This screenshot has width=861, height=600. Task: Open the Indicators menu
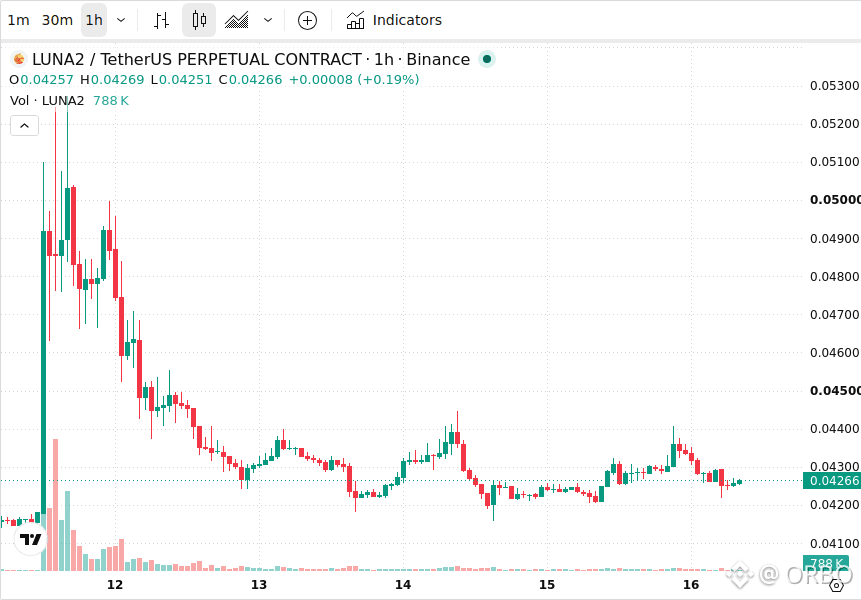click(x=394, y=20)
